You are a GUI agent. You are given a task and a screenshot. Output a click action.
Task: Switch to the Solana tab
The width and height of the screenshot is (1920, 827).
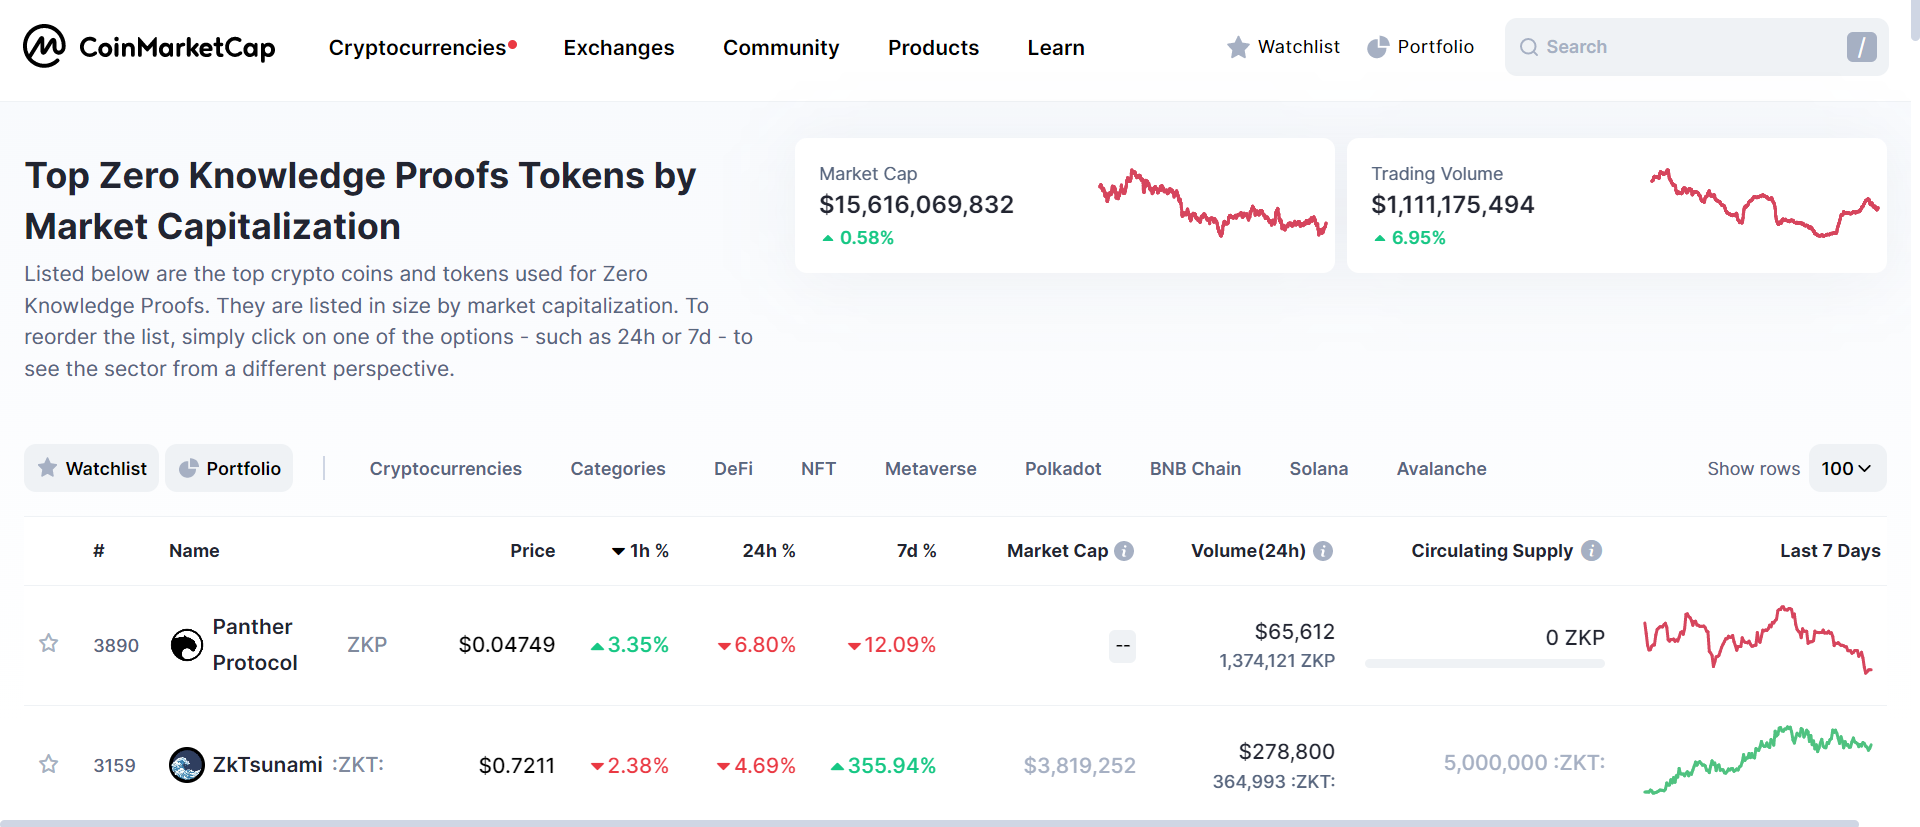[x=1318, y=469]
